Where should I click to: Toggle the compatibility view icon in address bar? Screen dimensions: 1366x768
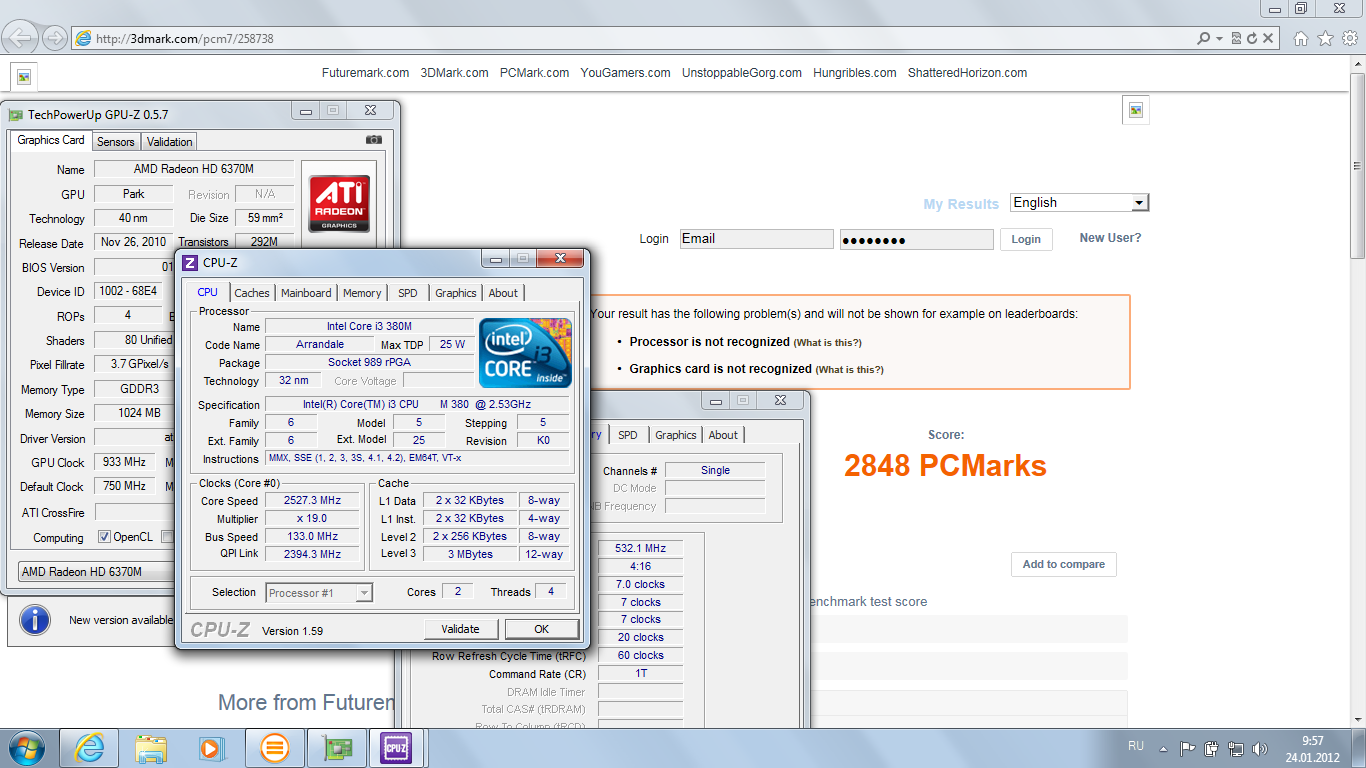(1236, 38)
